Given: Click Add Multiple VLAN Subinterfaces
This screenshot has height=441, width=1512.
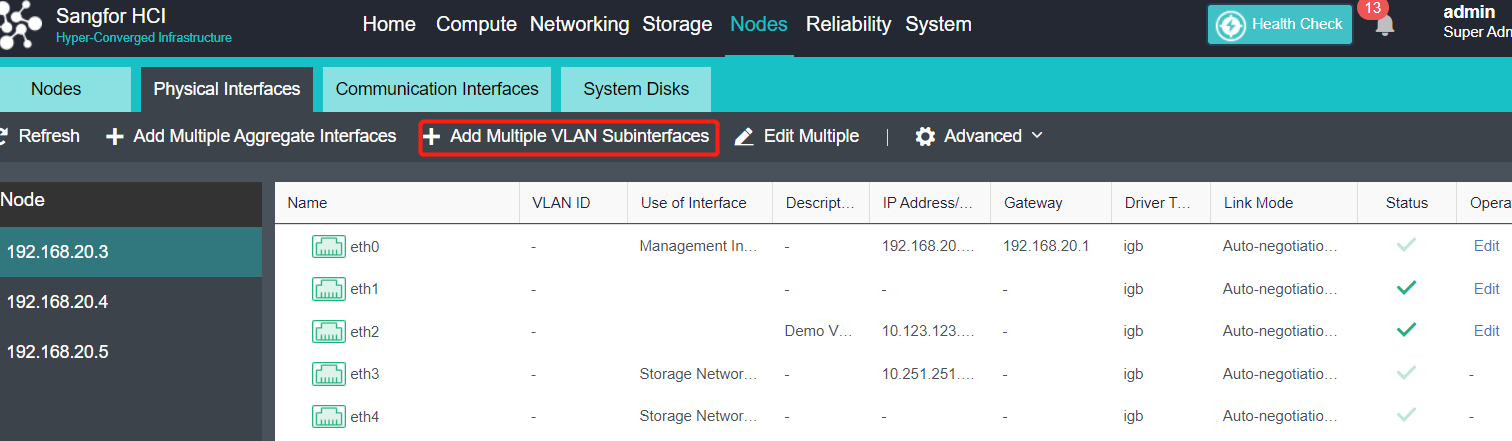Looking at the screenshot, I should 567,136.
